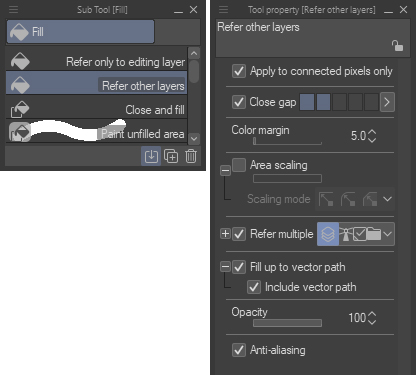The width and height of the screenshot is (416, 375).
Task: Select the Fill tool group tab
Action: click(x=80, y=32)
